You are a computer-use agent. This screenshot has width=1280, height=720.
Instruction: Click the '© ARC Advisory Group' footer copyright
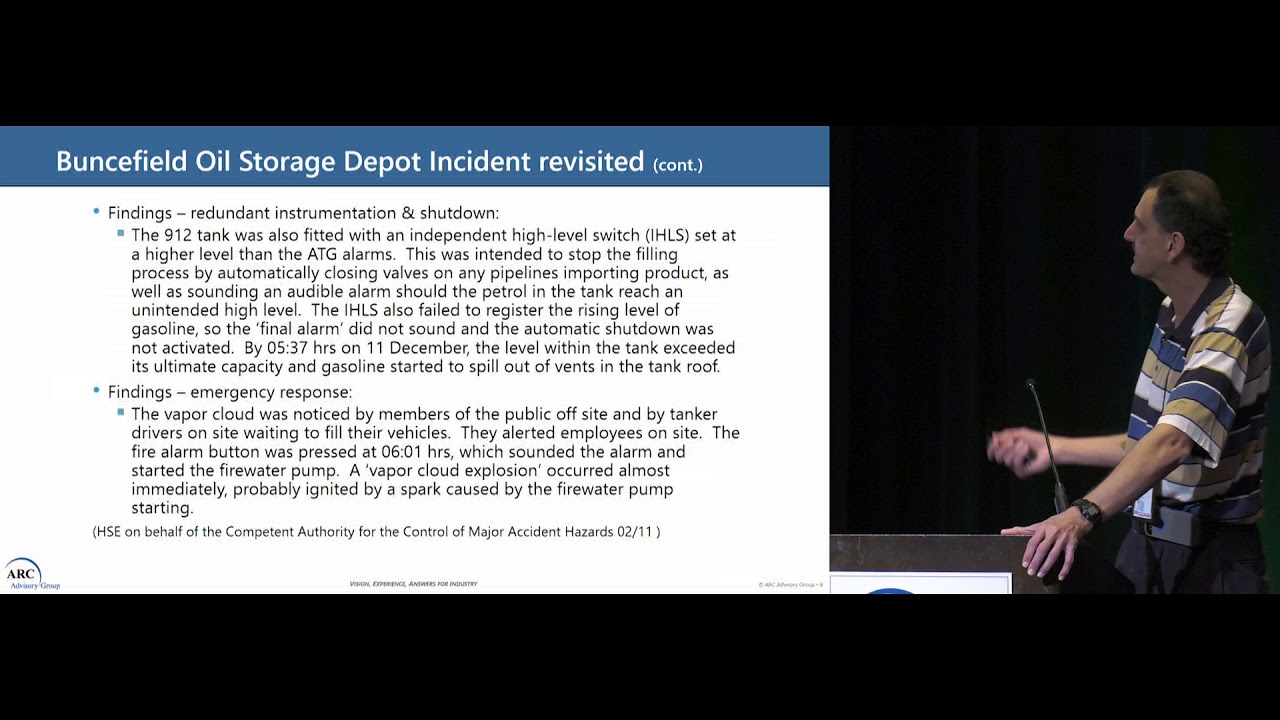790,584
